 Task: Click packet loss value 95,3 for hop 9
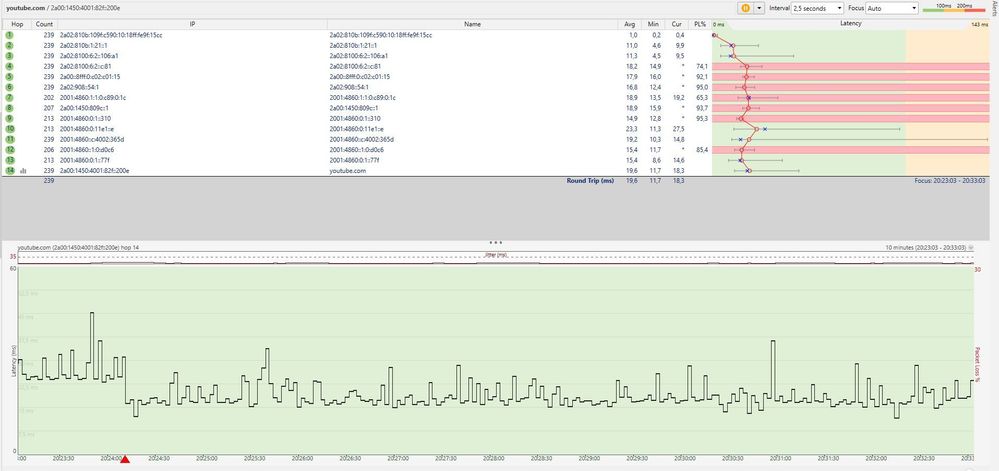(x=703, y=118)
